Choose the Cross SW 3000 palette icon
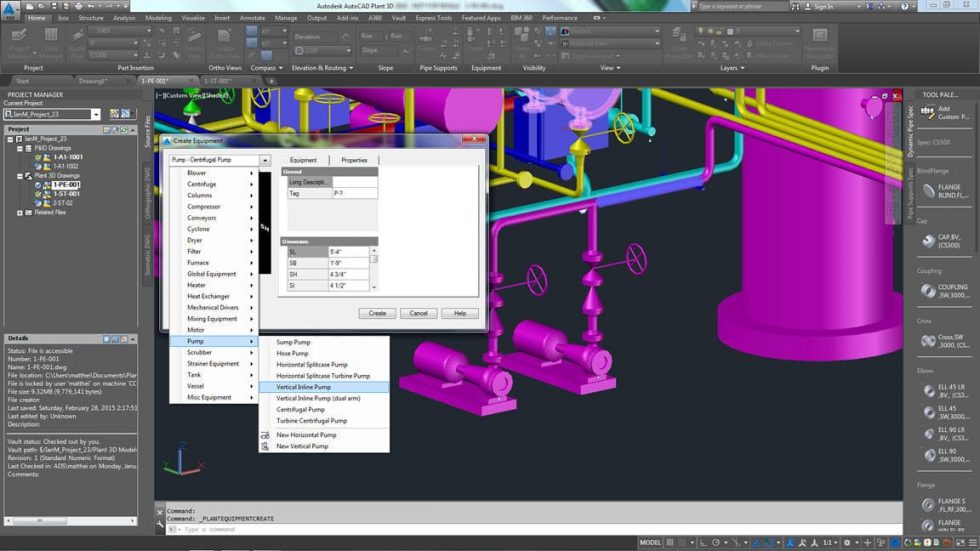 [x=929, y=340]
